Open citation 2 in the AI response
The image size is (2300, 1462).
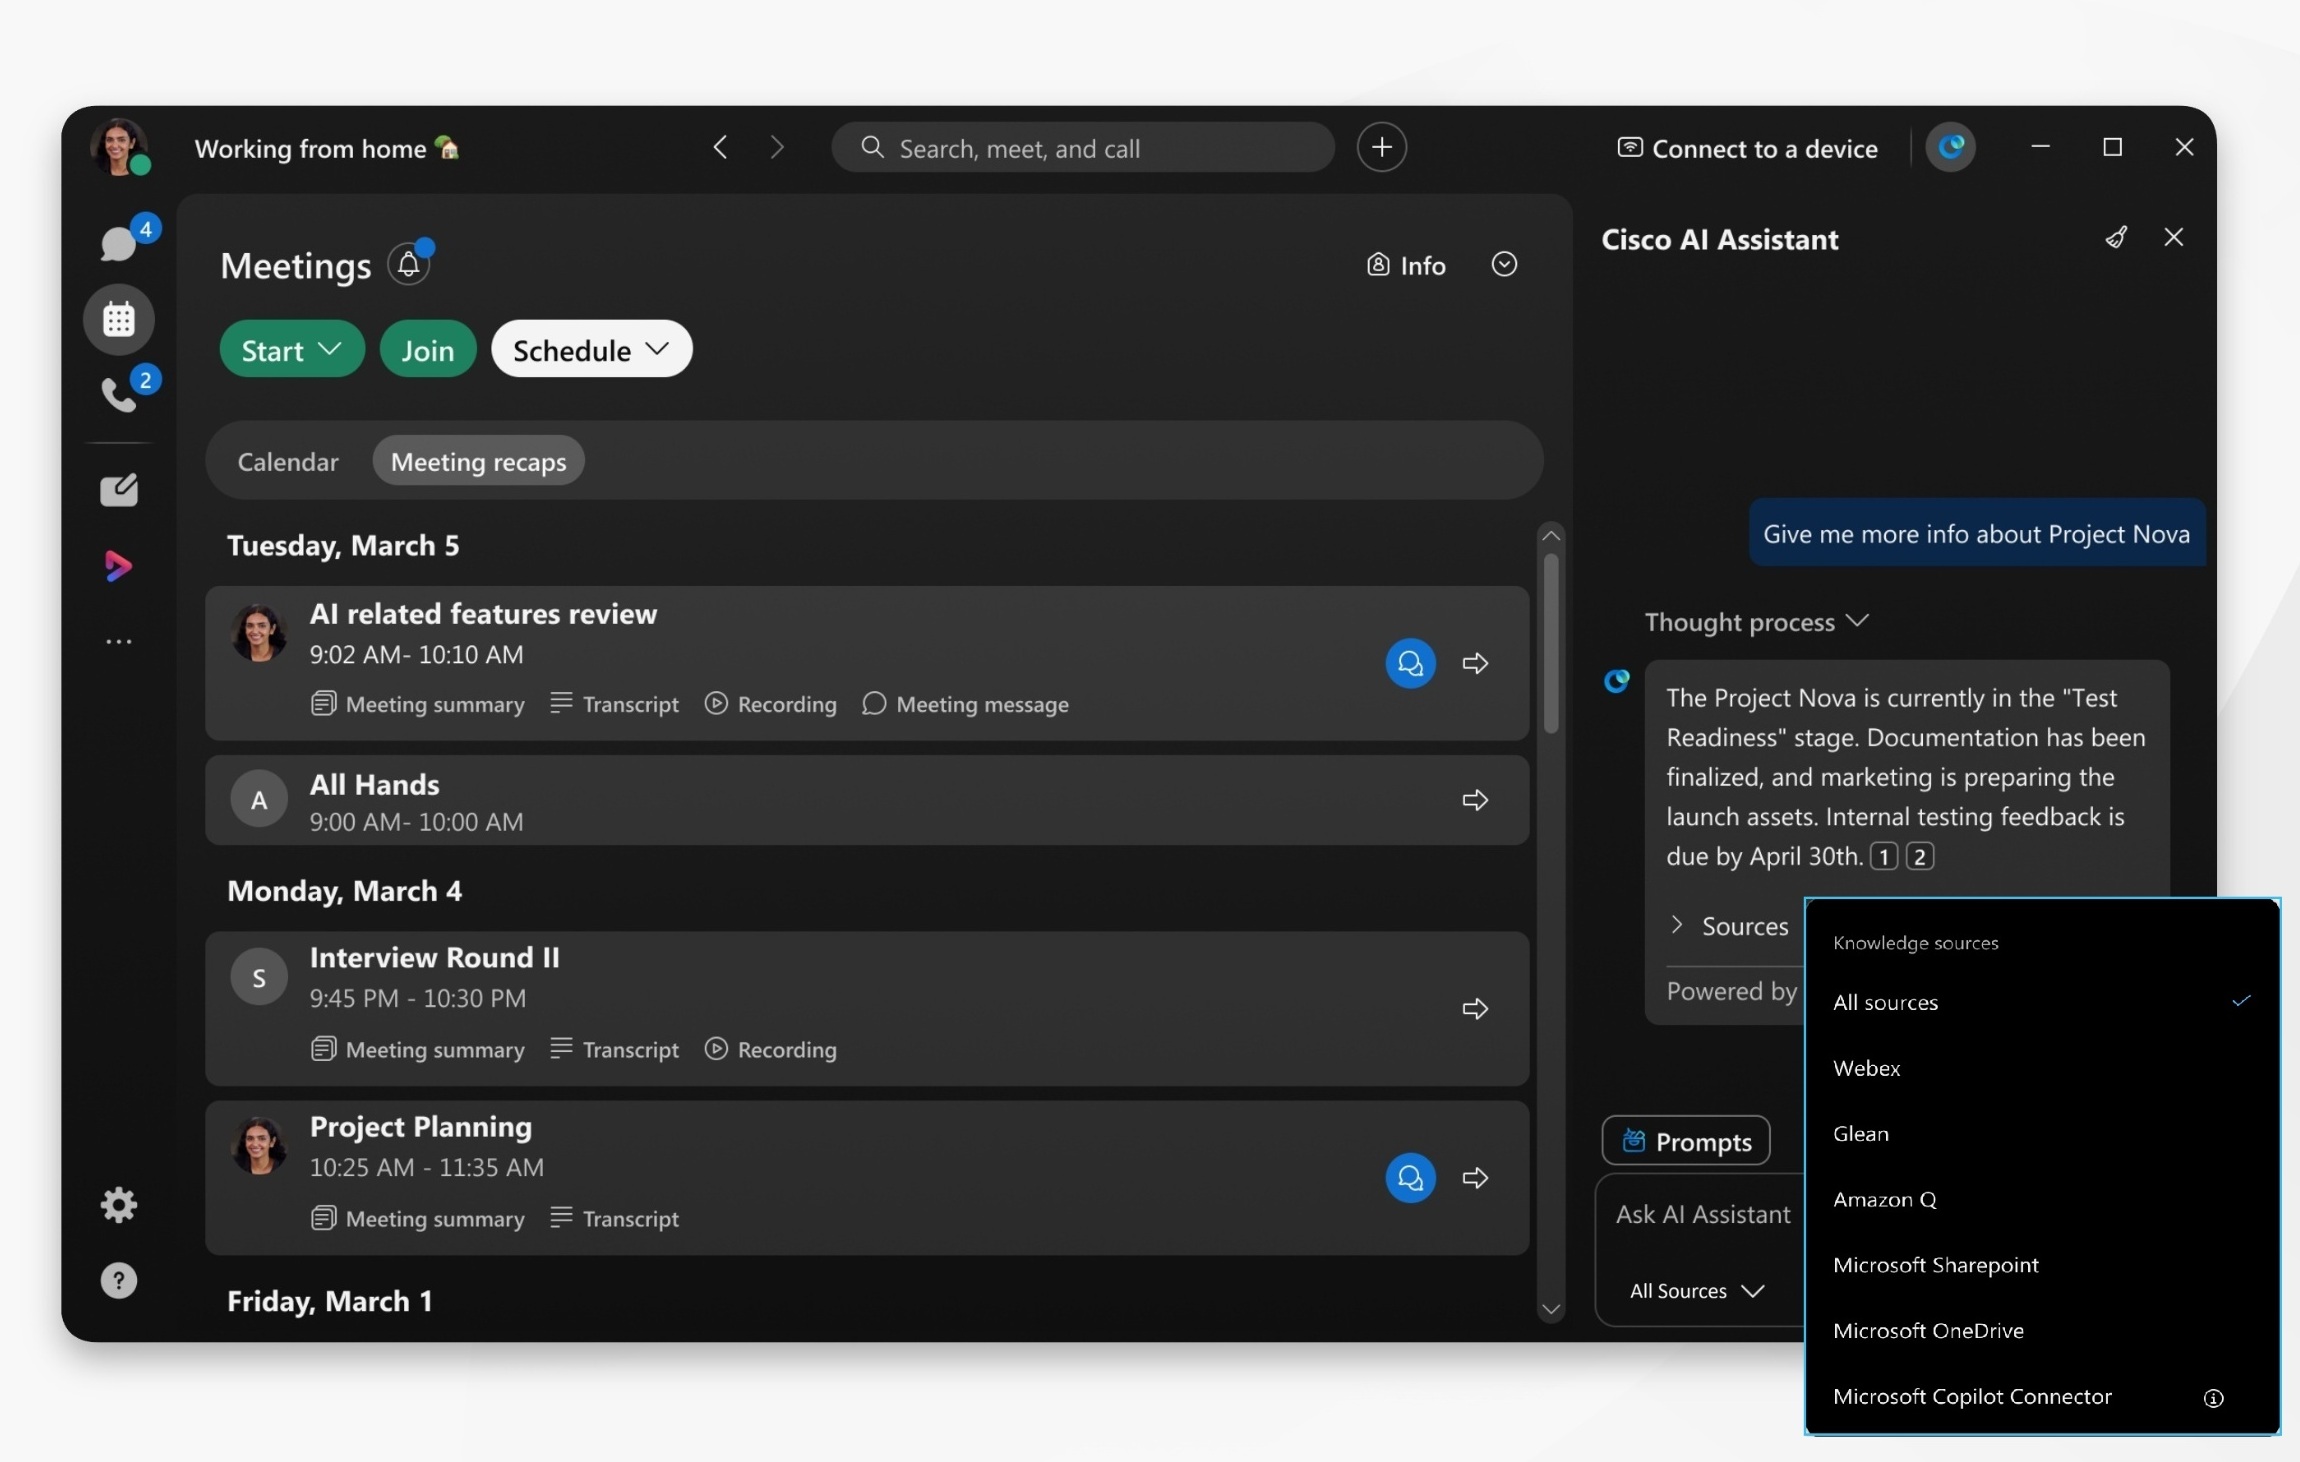(x=1920, y=856)
